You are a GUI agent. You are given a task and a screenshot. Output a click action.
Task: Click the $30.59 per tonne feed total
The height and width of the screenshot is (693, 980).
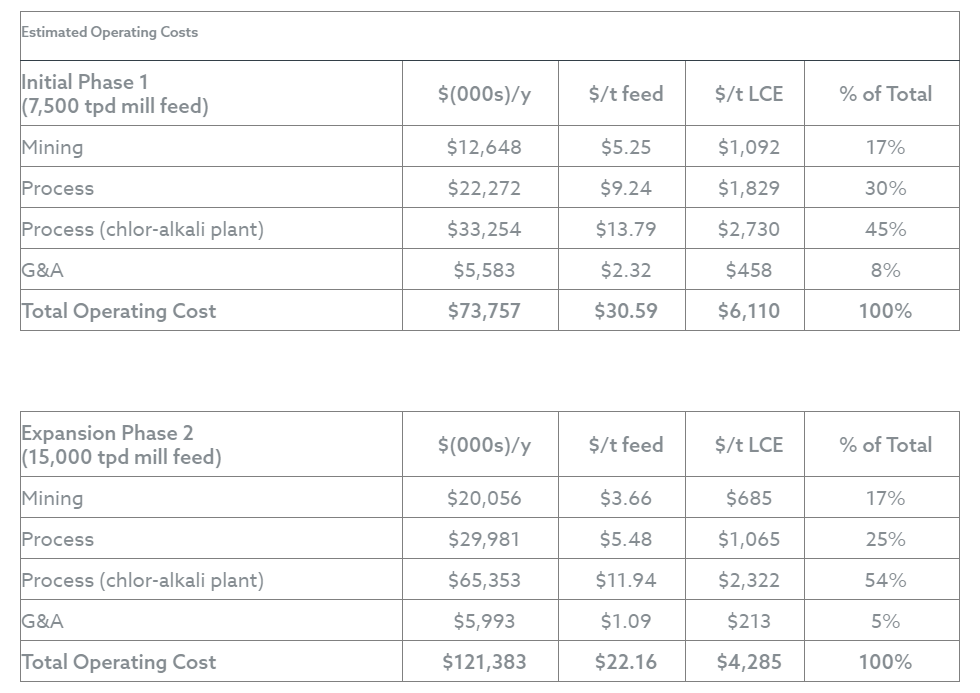pyautogui.click(x=626, y=311)
